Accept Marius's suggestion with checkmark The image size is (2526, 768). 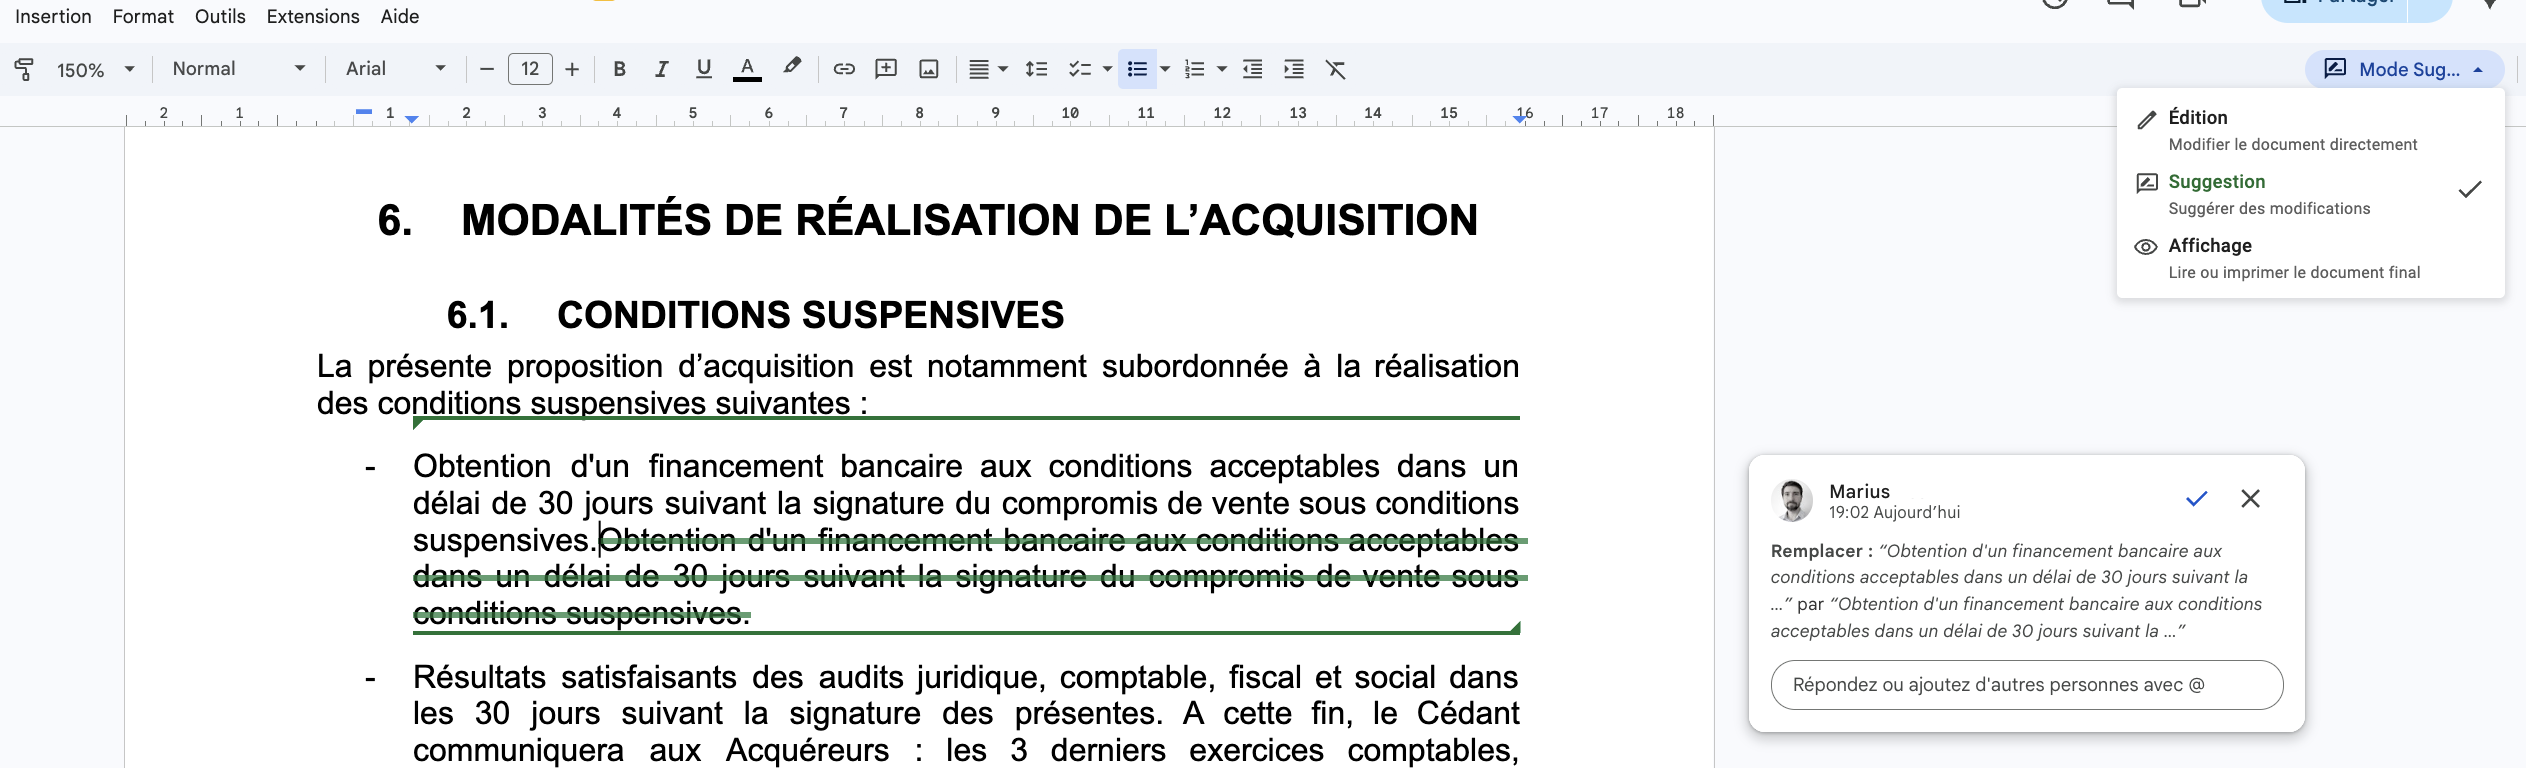coord(2196,498)
